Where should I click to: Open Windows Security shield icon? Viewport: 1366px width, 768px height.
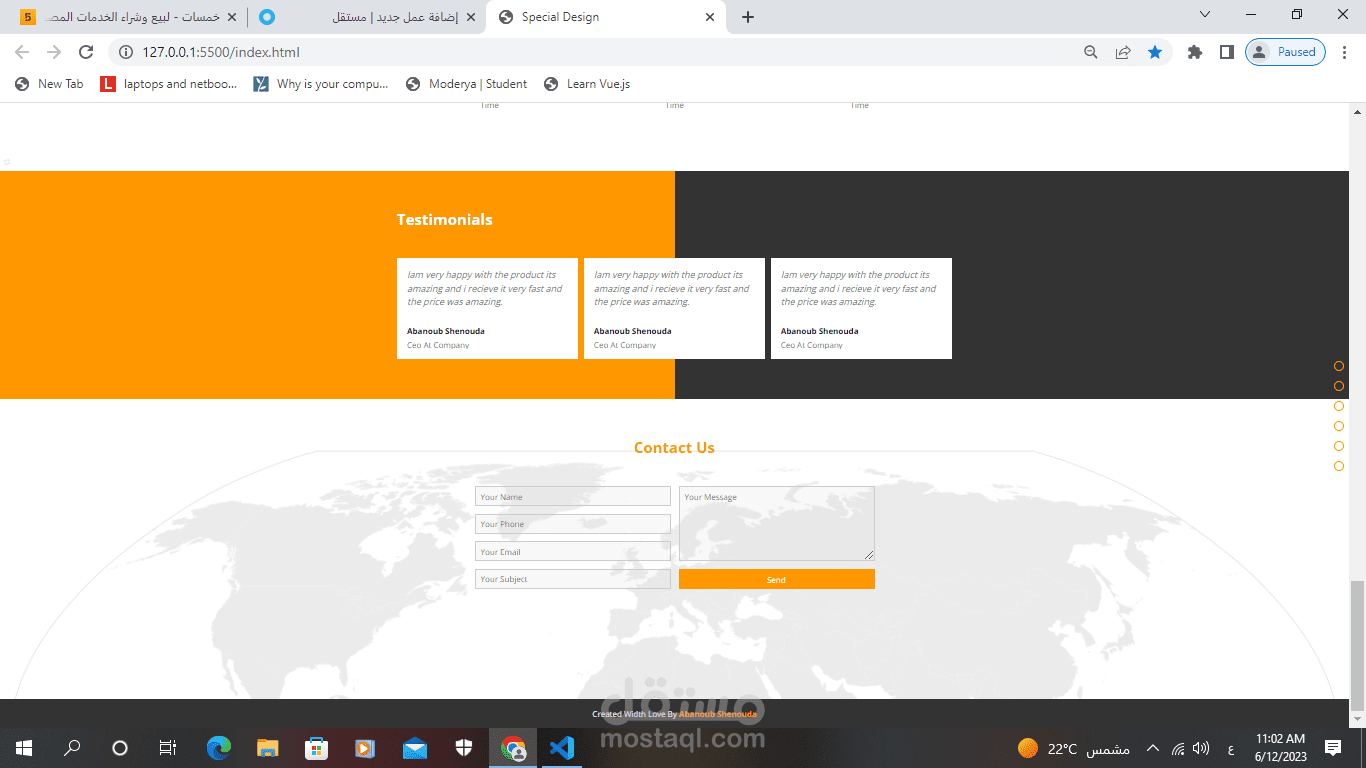(464, 747)
